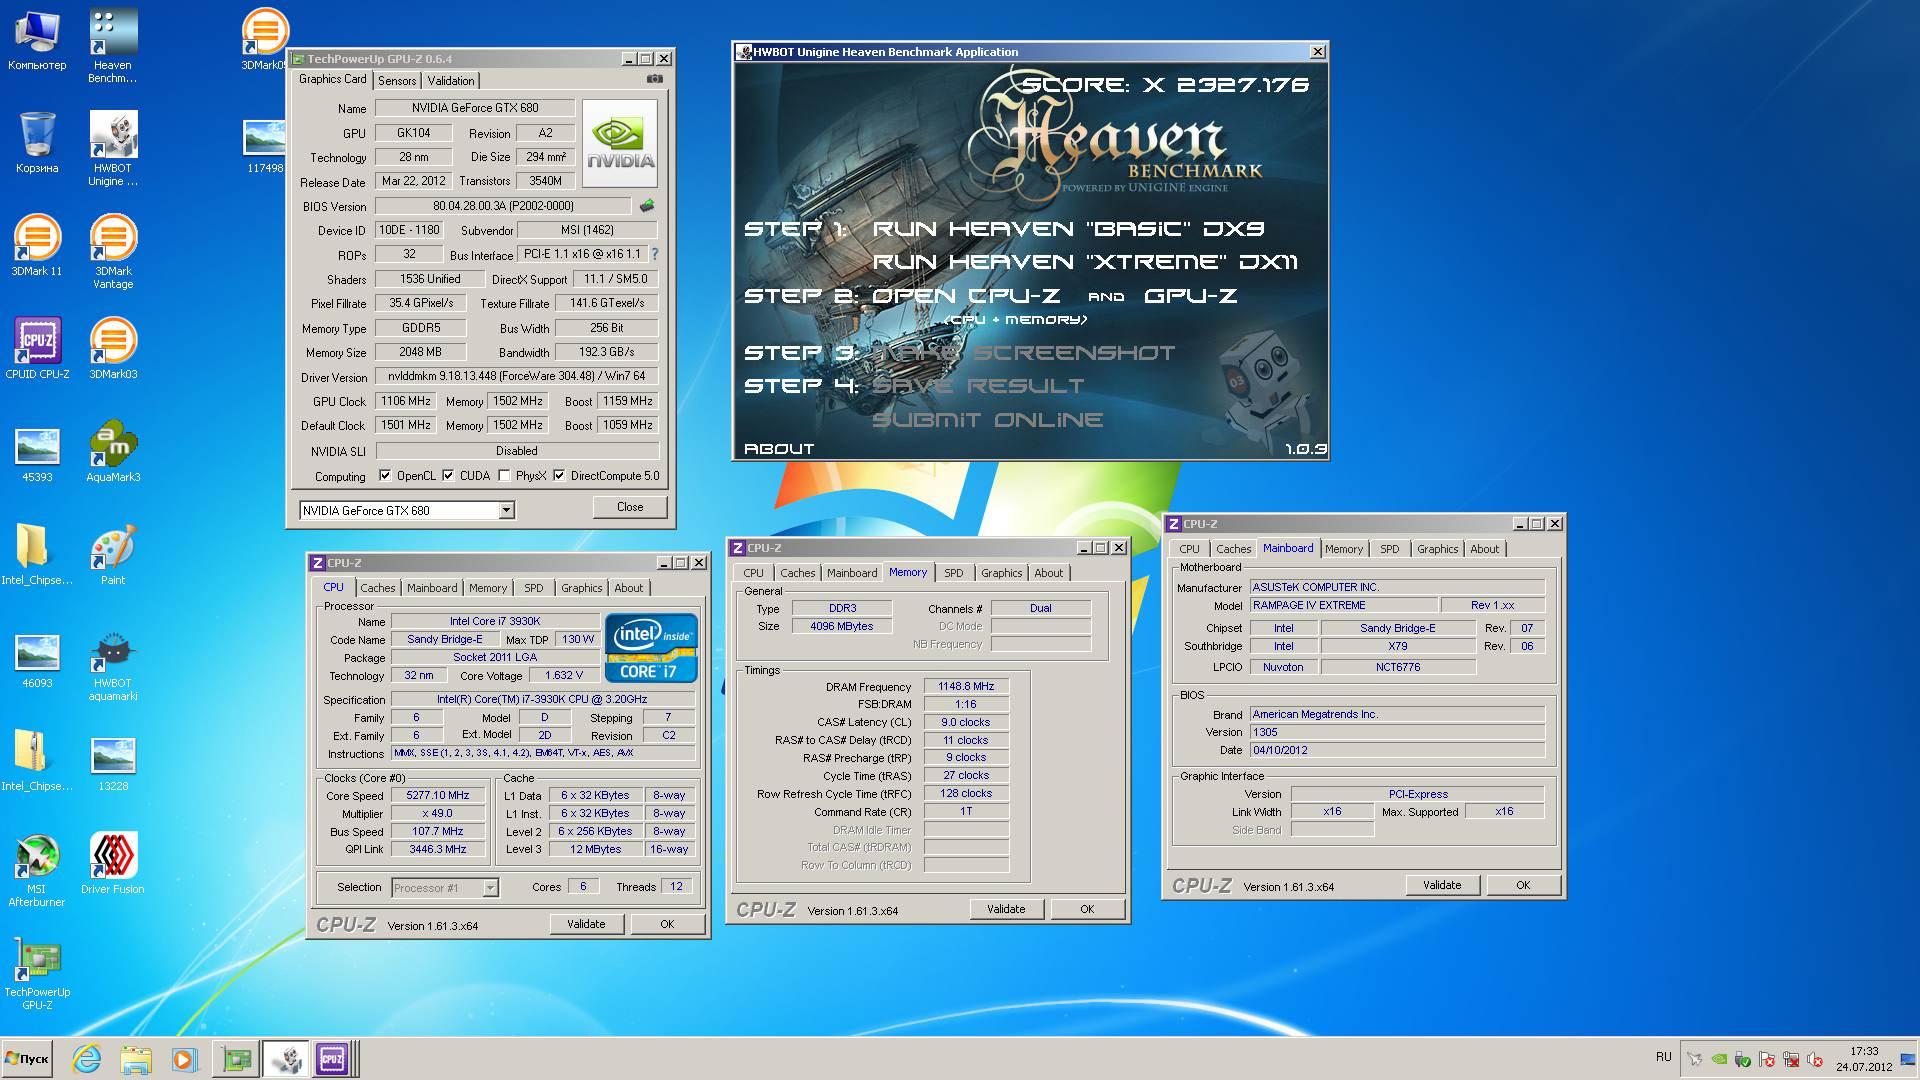Click the GPU-Z screenshot camera icon

click(x=654, y=79)
